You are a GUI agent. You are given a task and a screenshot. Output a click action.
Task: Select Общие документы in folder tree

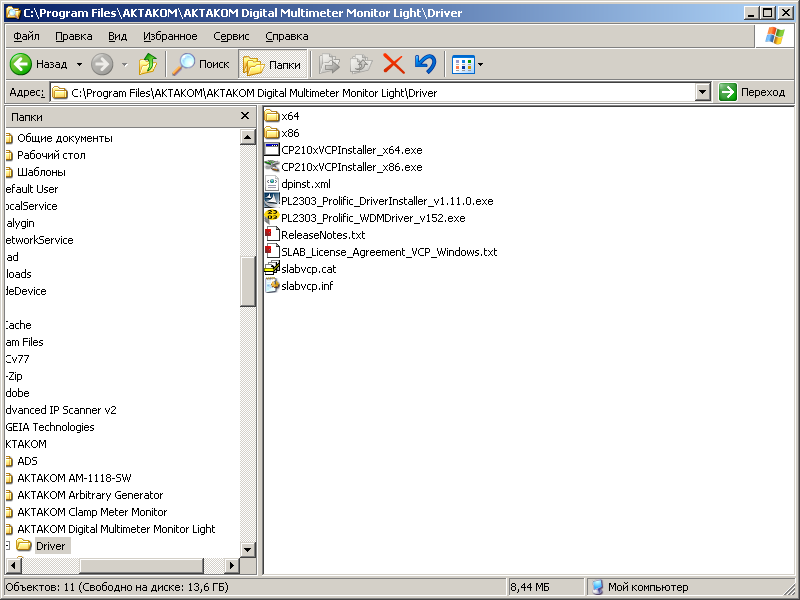pos(65,138)
